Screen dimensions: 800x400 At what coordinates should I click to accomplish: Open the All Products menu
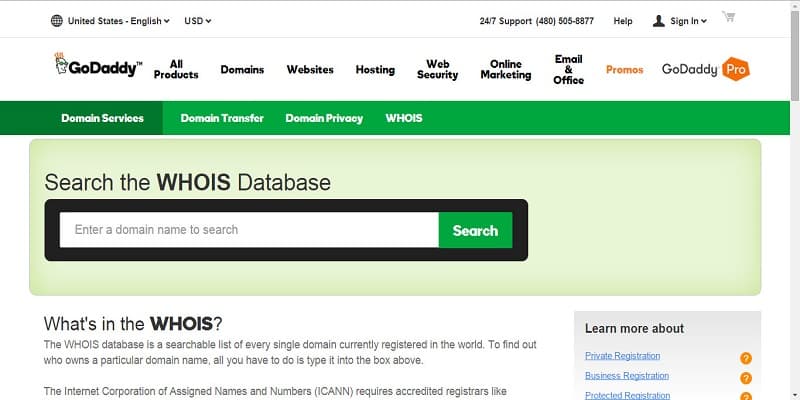click(176, 69)
